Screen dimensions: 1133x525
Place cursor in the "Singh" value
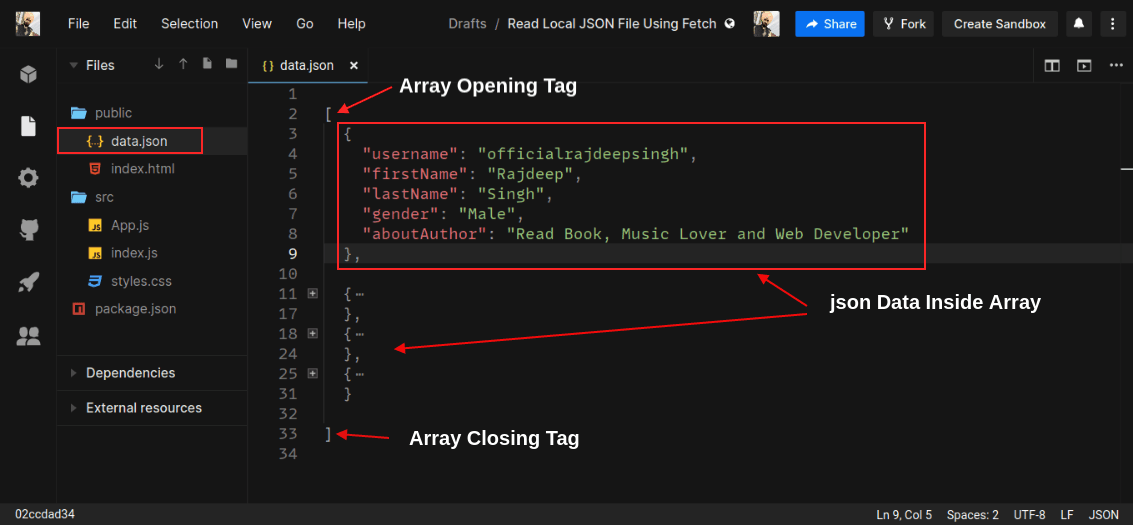pyautogui.click(x=512, y=194)
